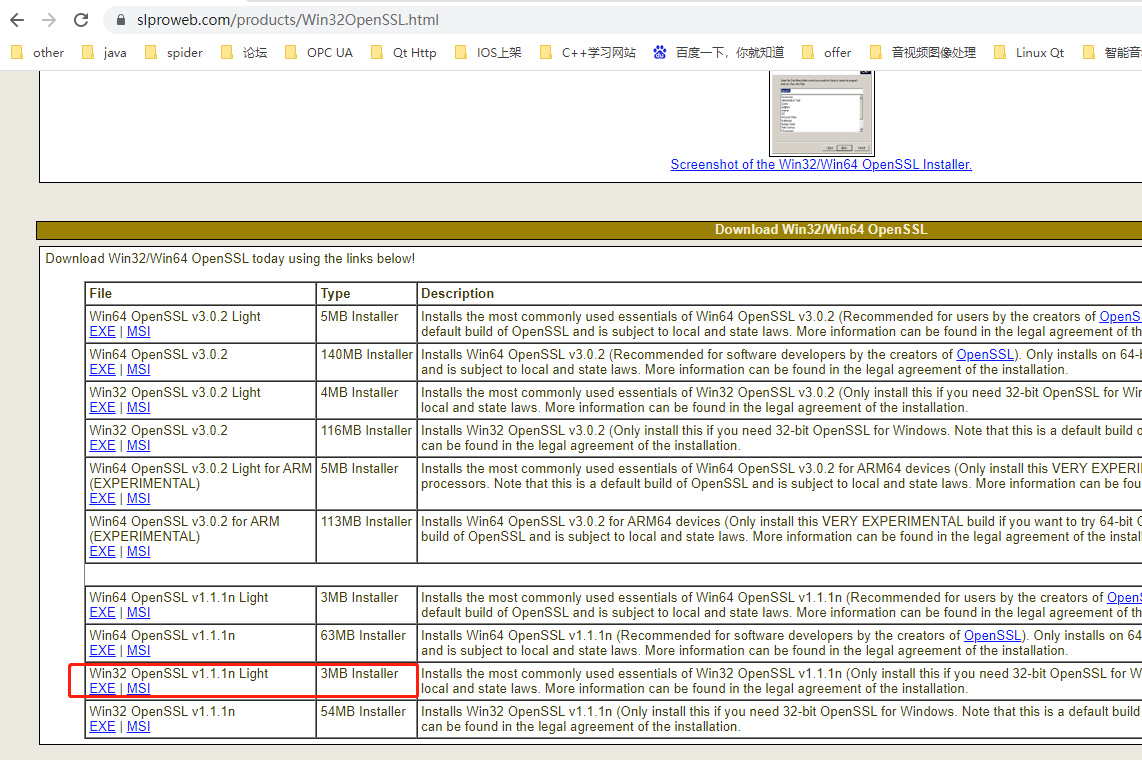Download EXE for Win64 v3.0.2 Light ARM
Image resolution: width=1142 pixels, height=760 pixels.
(102, 499)
